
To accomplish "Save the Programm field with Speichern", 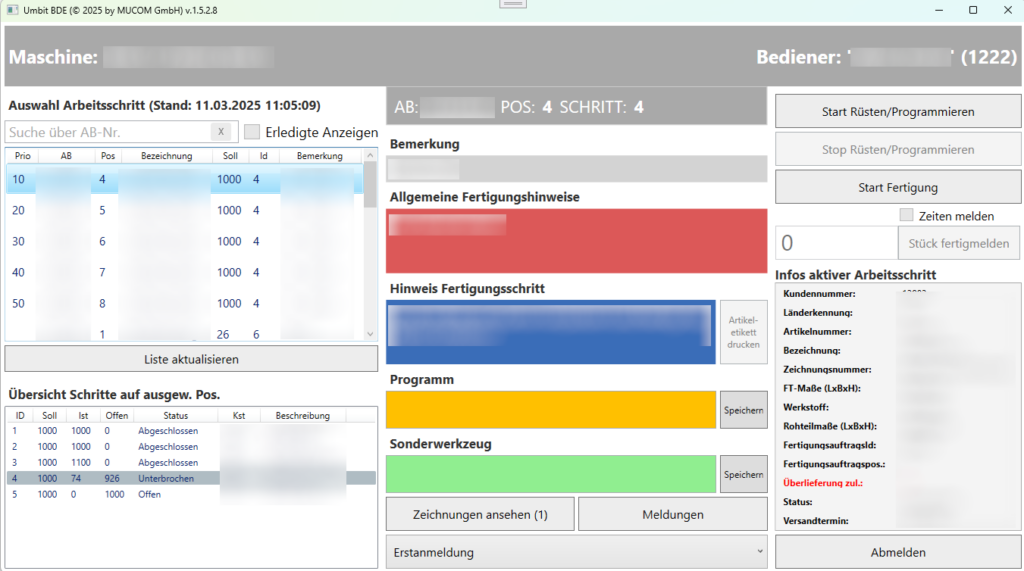I will (x=743, y=410).
